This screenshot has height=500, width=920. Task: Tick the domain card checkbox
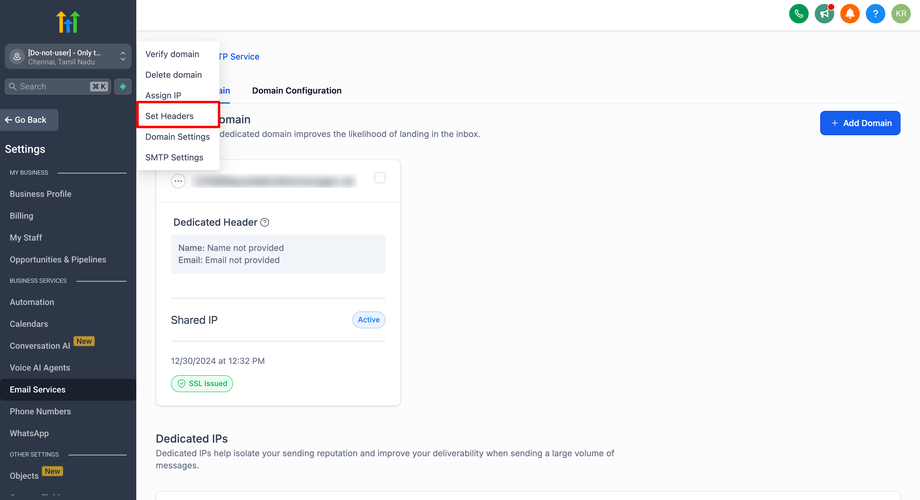[x=379, y=178]
